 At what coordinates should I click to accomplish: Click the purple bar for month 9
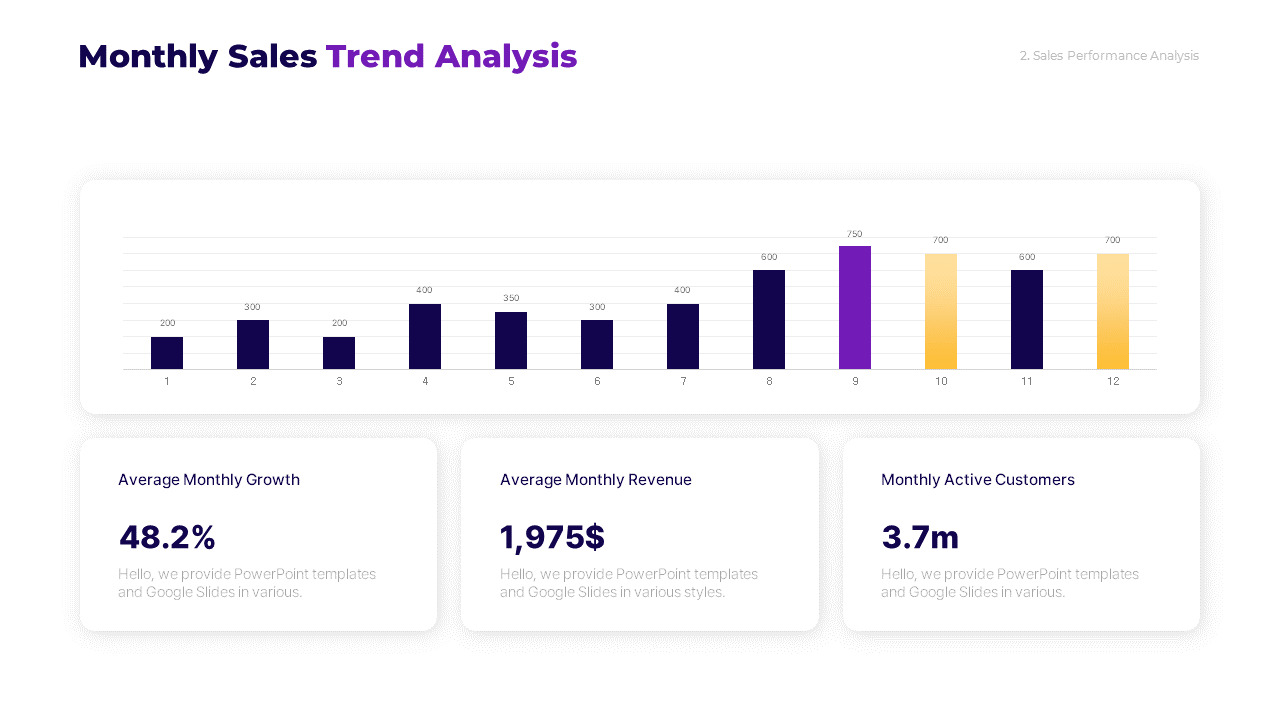pyautogui.click(x=855, y=308)
